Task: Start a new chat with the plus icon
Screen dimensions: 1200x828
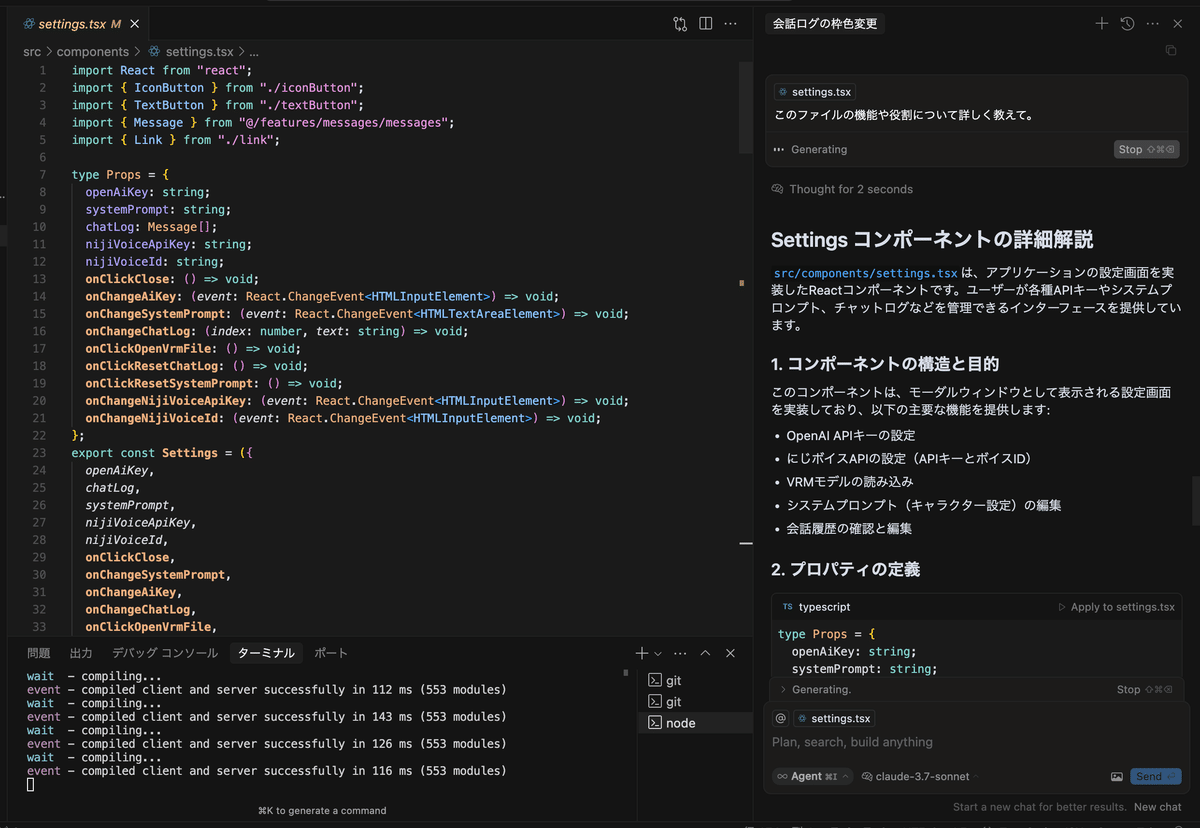Action: pos(1101,22)
